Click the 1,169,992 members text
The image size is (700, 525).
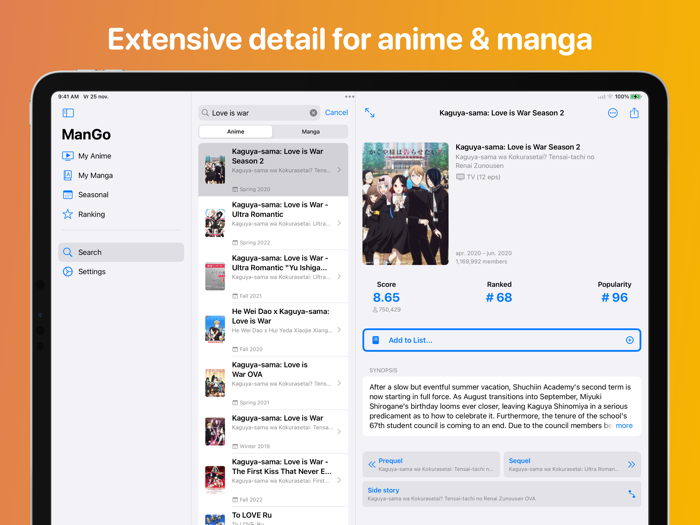coord(481,262)
